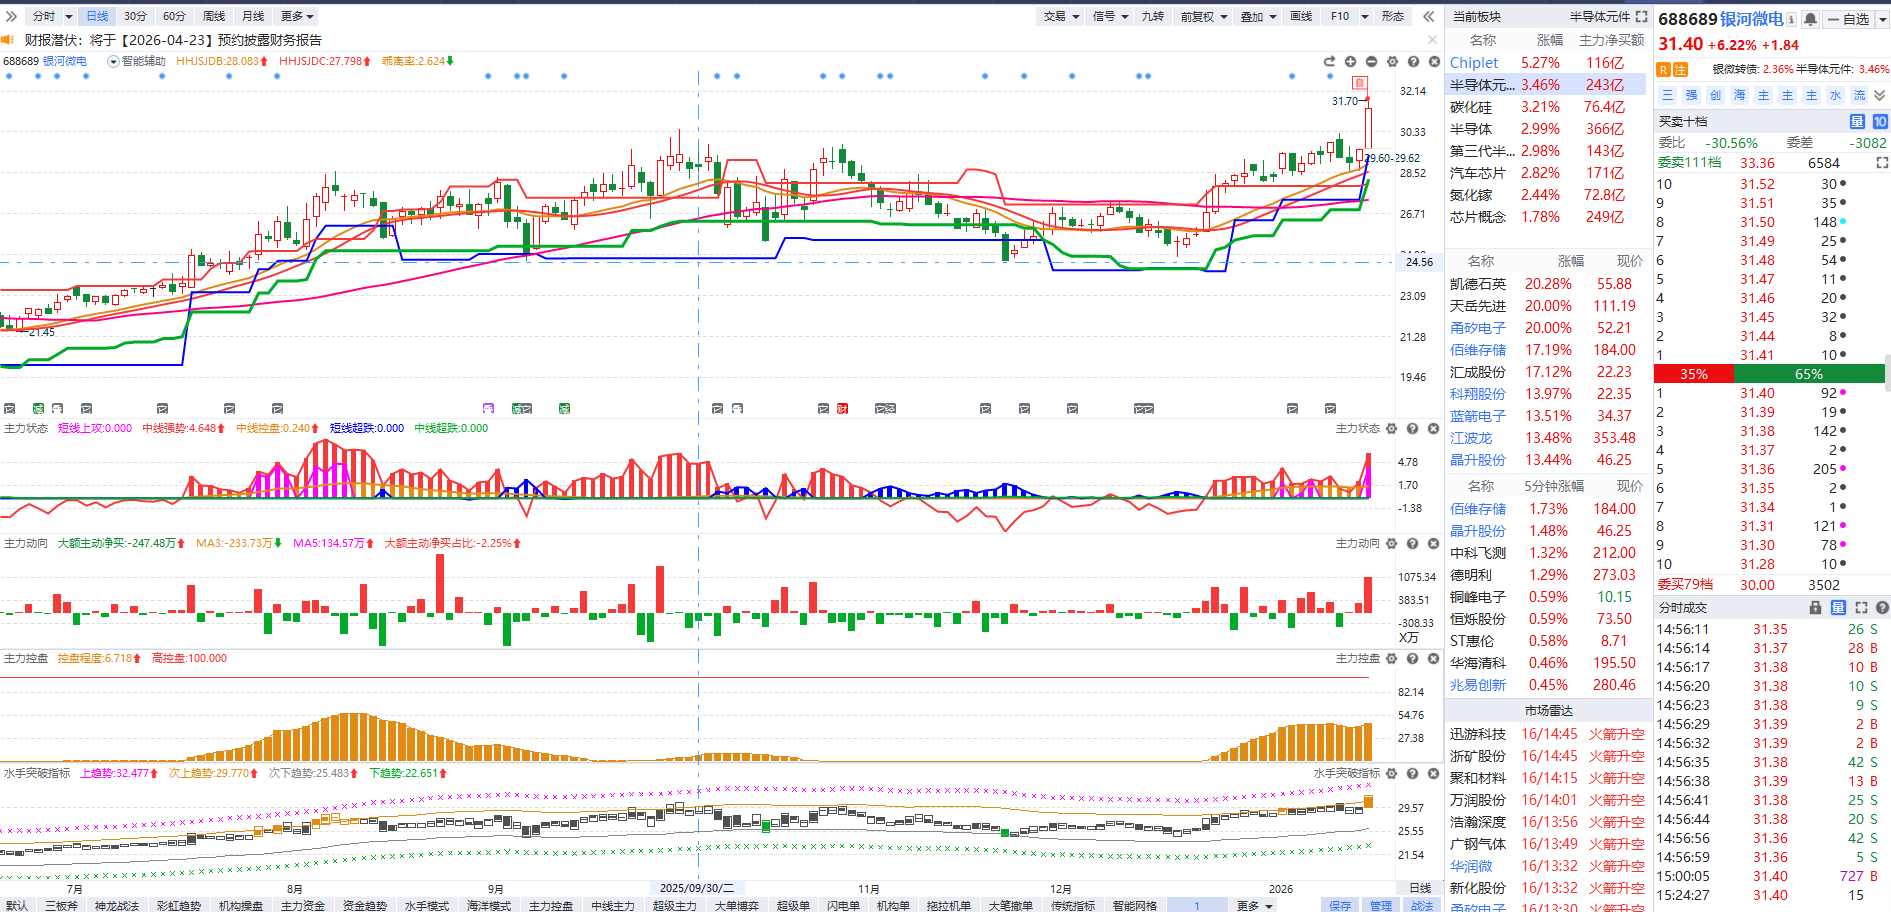Switch to the 周线 weekly timeframe
1891x912 pixels.
(x=214, y=16)
